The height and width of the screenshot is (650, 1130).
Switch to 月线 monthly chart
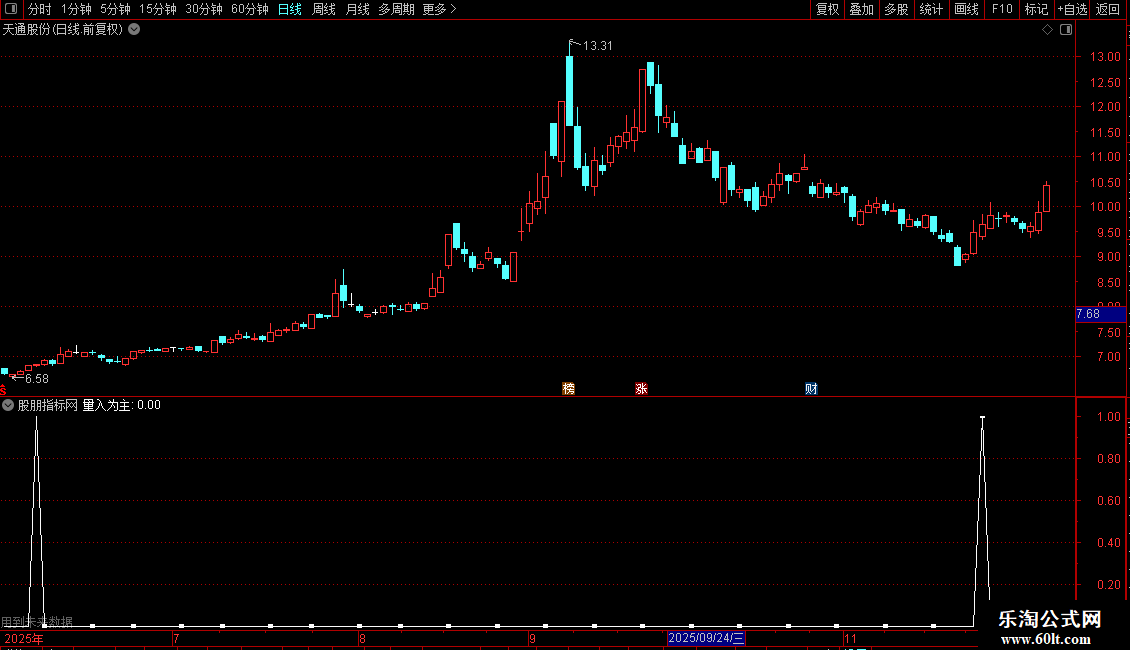coord(357,9)
